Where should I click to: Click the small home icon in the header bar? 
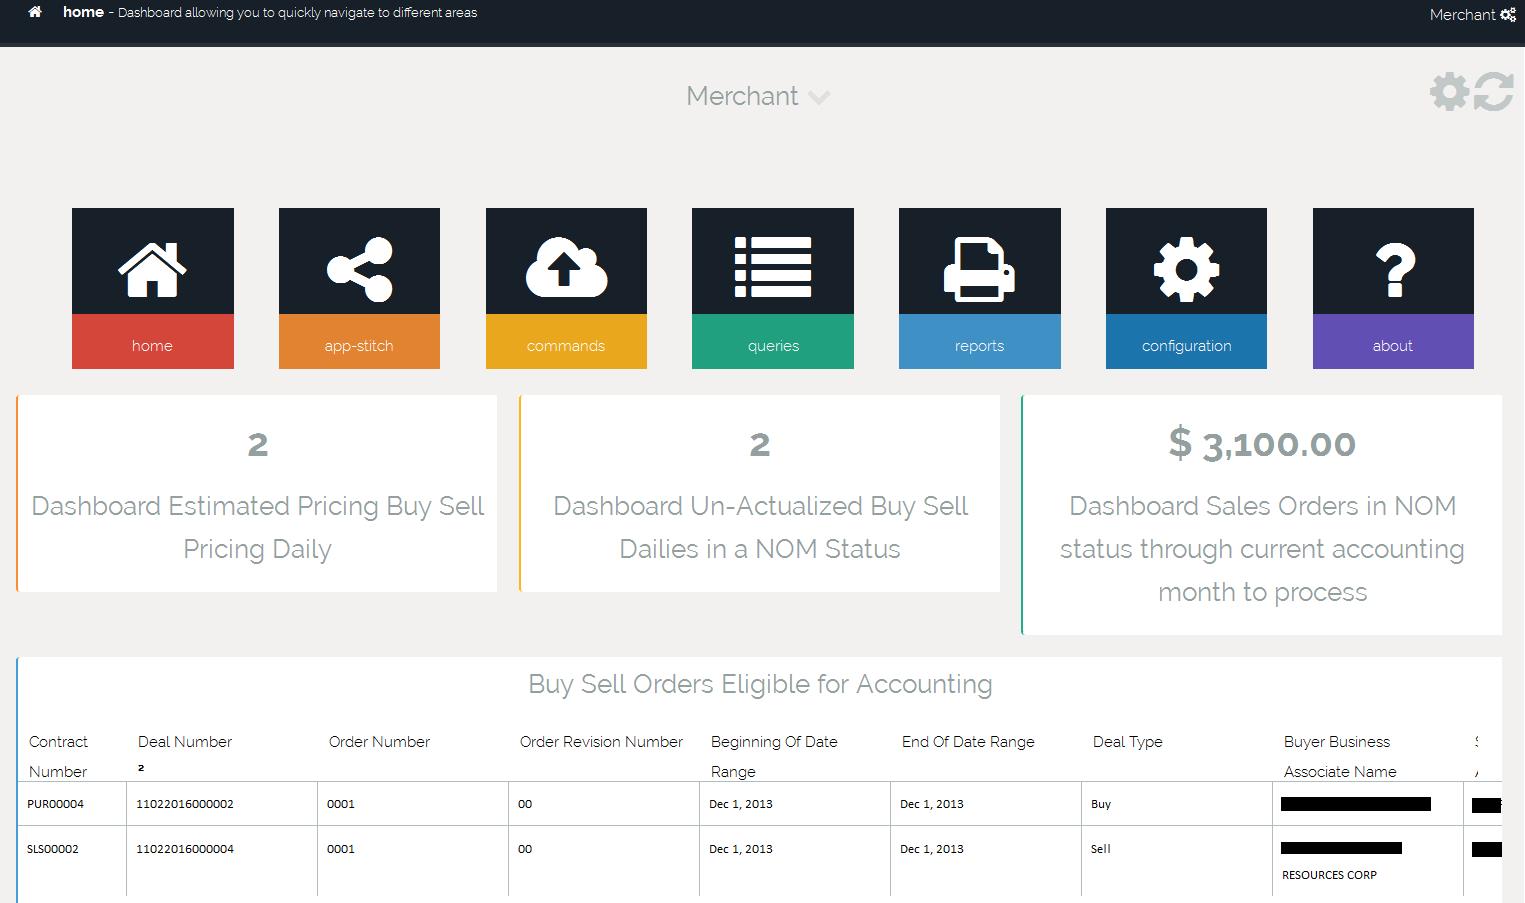pos(35,13)
